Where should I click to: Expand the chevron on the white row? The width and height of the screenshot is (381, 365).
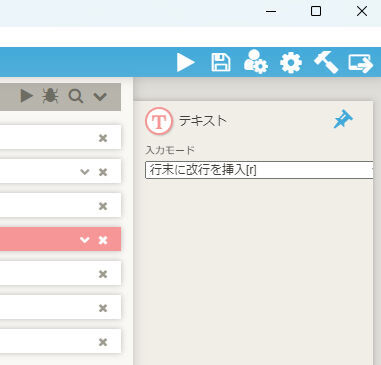(x=85, y=172)
